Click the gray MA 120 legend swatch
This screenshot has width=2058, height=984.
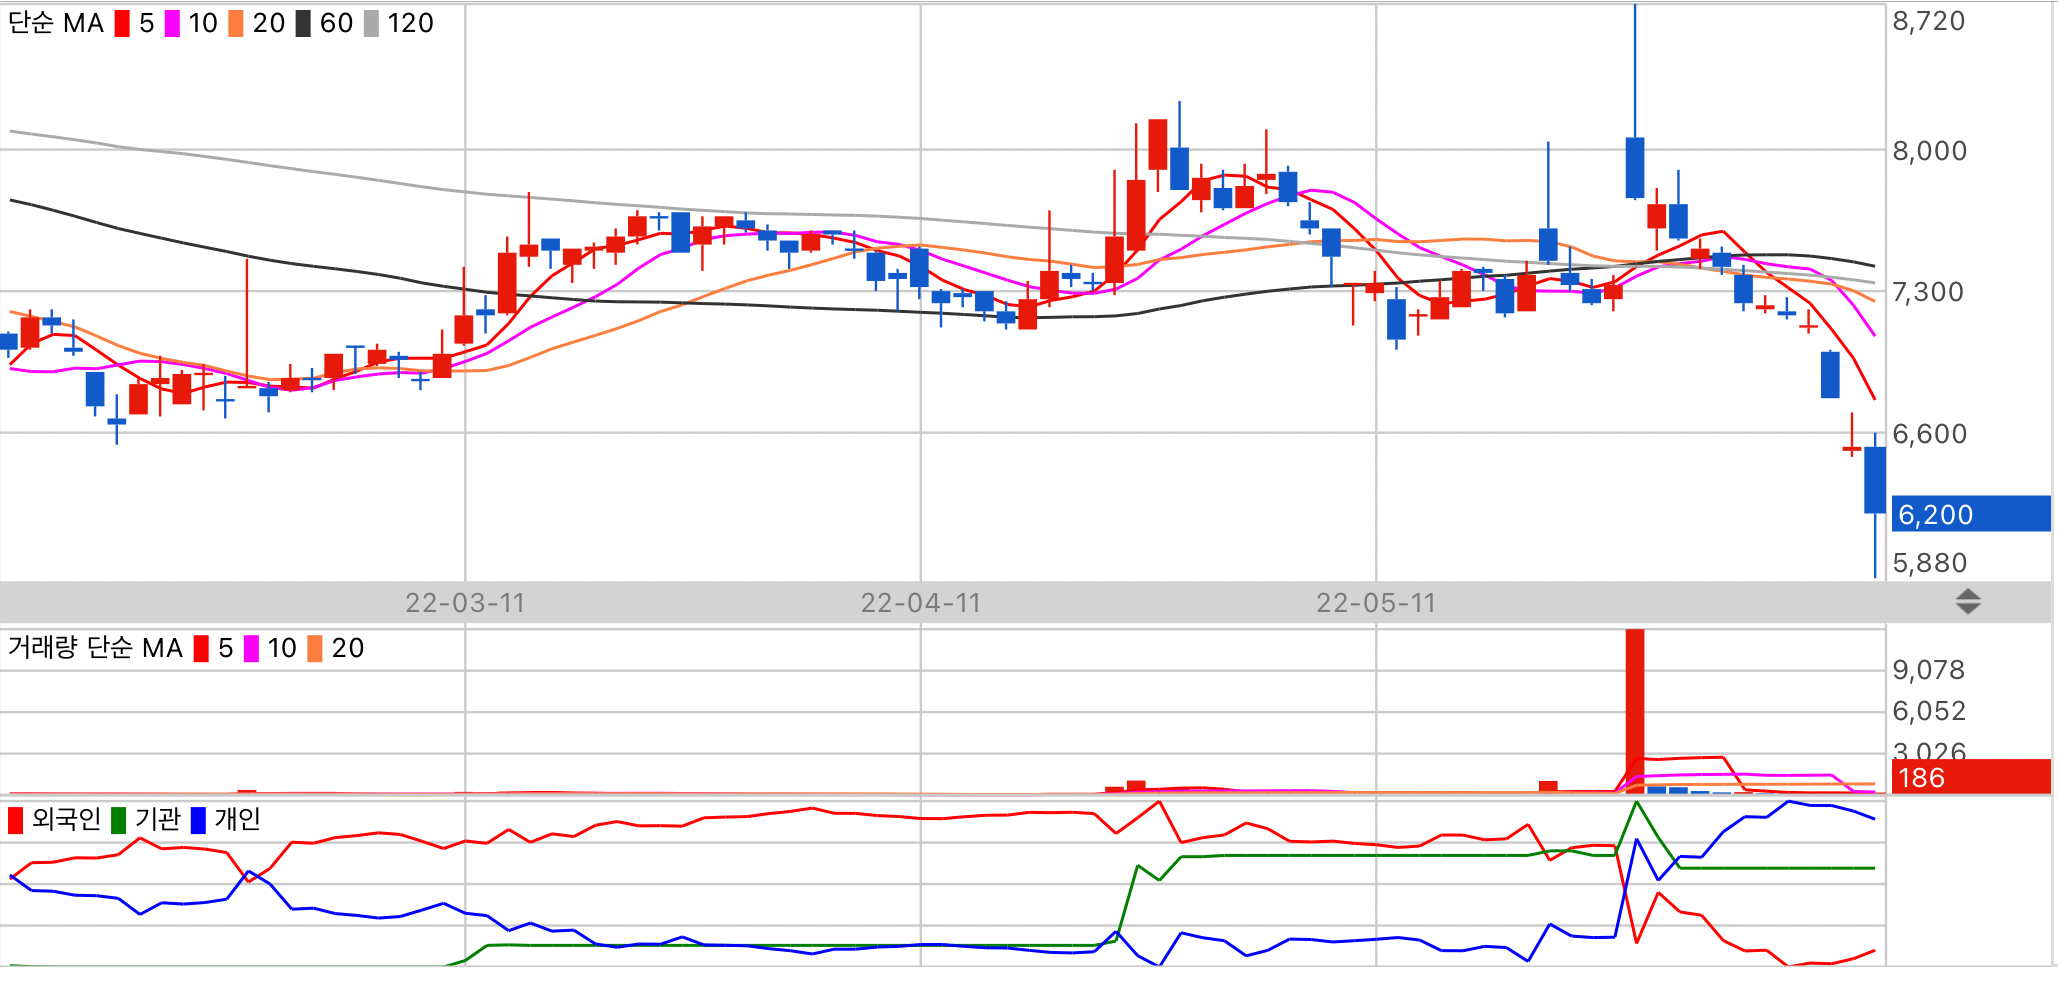371,23
